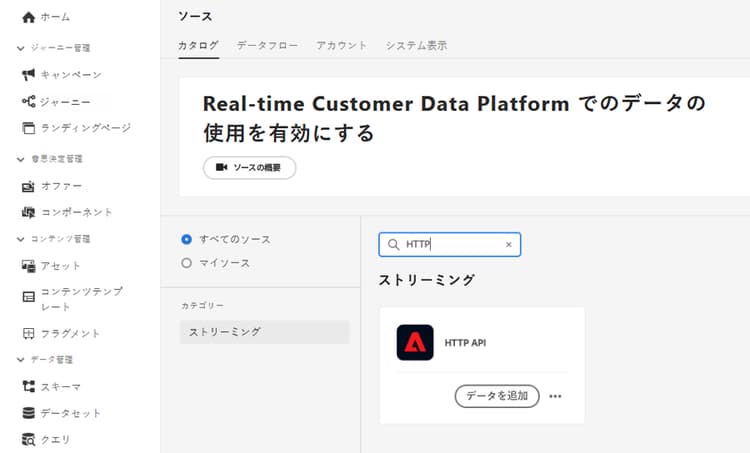
Task: Select the ランディングページ icon
Action: 29,128
